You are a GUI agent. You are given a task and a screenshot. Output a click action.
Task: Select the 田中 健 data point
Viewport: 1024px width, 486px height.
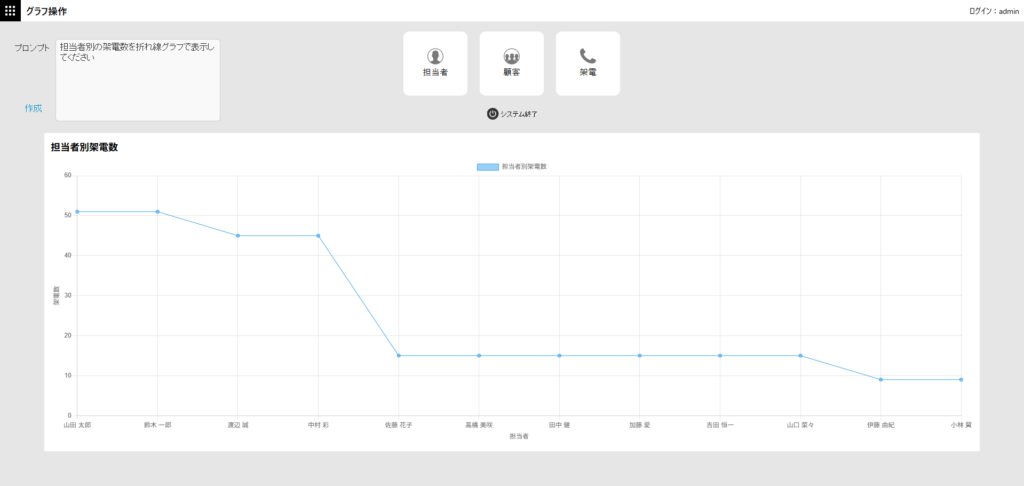click(559, 356)
